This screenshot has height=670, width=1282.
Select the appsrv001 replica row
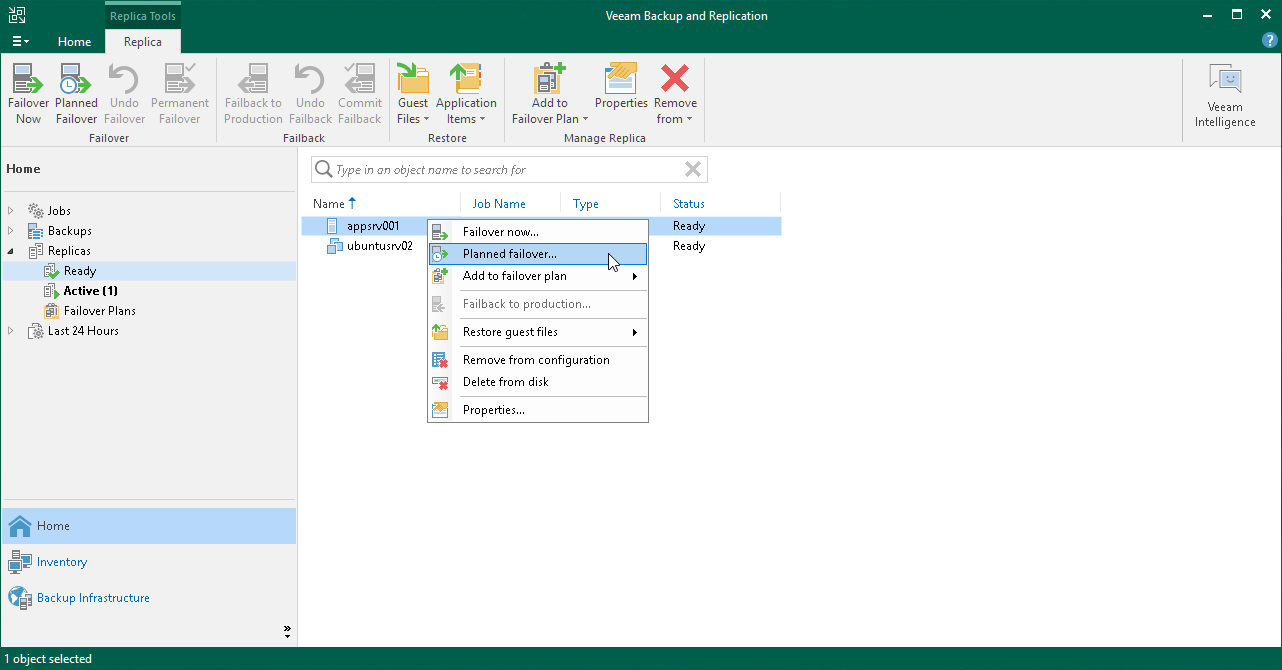point(541,226)
